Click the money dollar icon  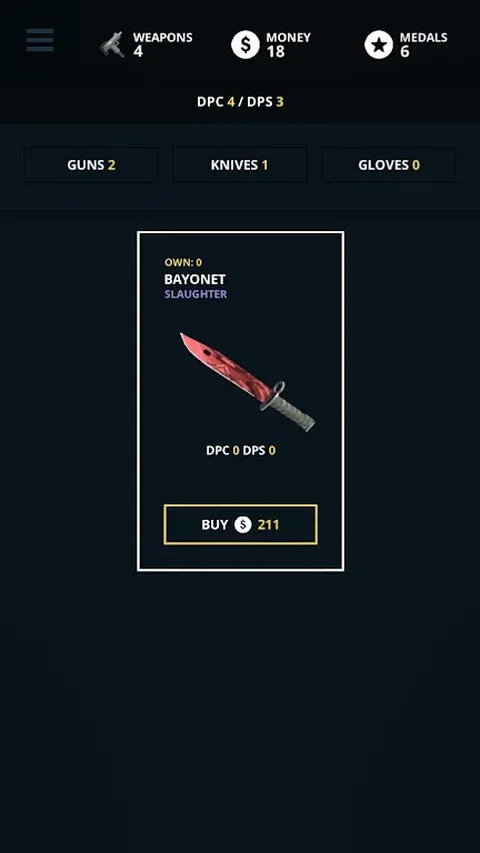[x=245, y=45]
